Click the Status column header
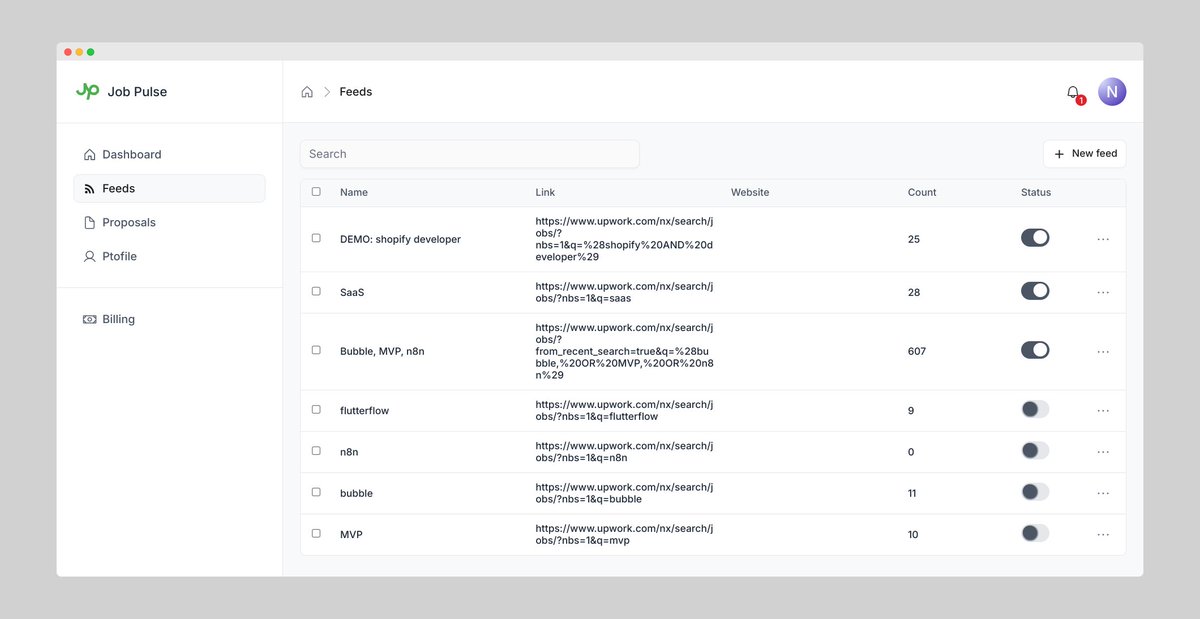1200x619 pixels. pos(1036,193)
